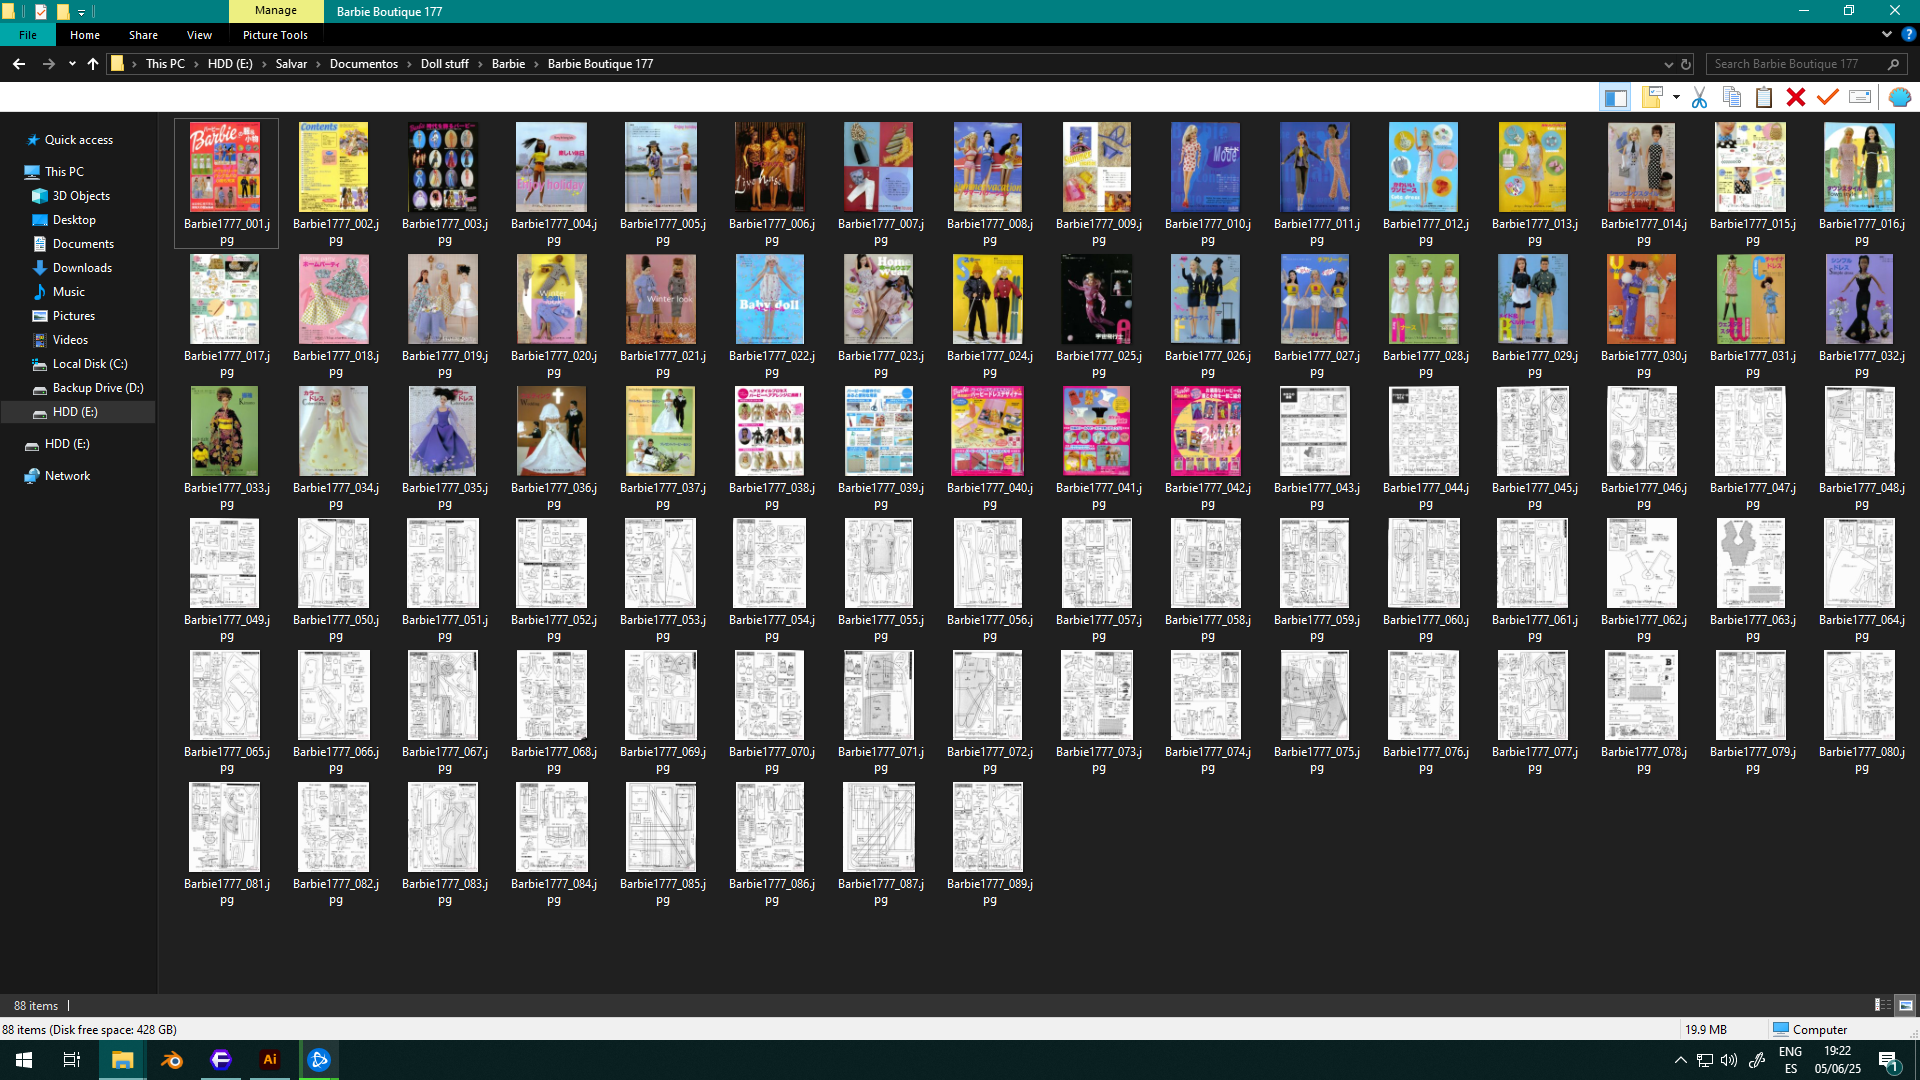Click the Copy toolbar icon

tap(1732, 97)
